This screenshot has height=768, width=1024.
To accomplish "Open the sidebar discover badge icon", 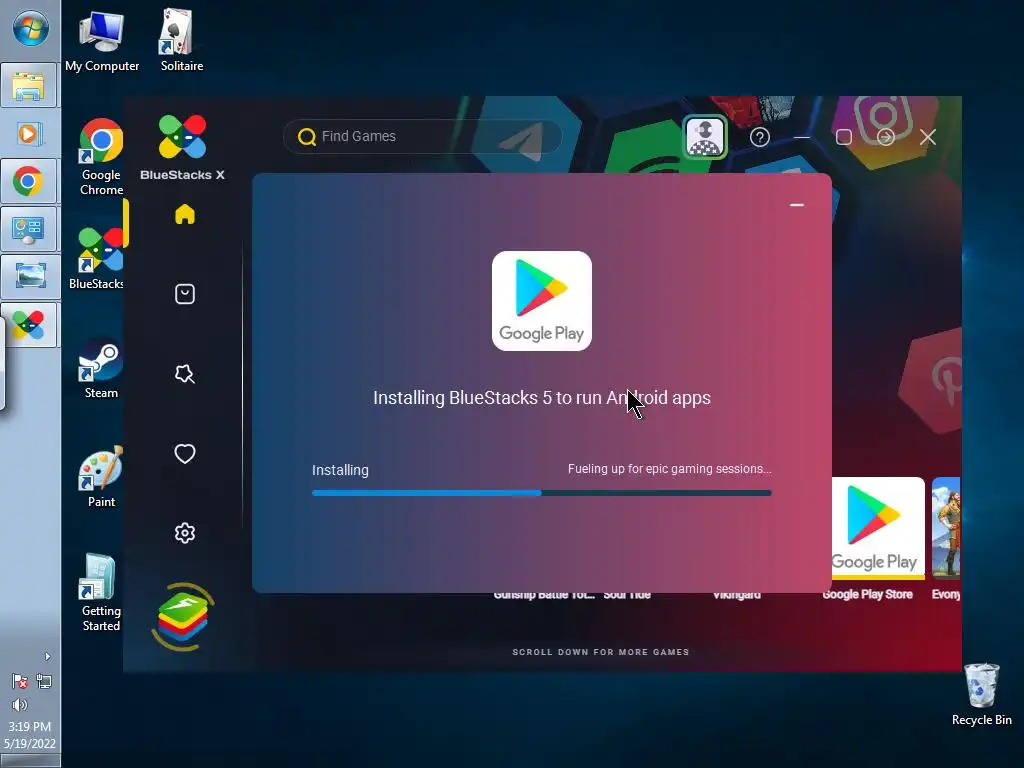I will tap(185, 374).
